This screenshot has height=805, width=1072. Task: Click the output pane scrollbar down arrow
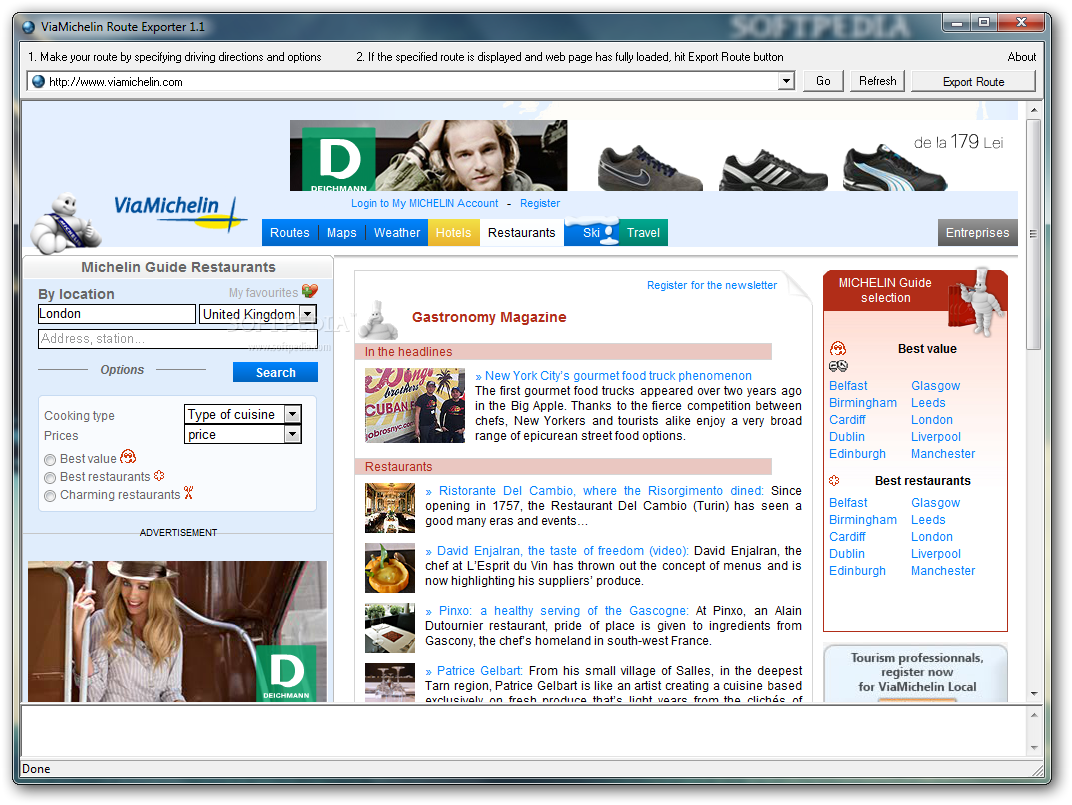point(1033,748)
